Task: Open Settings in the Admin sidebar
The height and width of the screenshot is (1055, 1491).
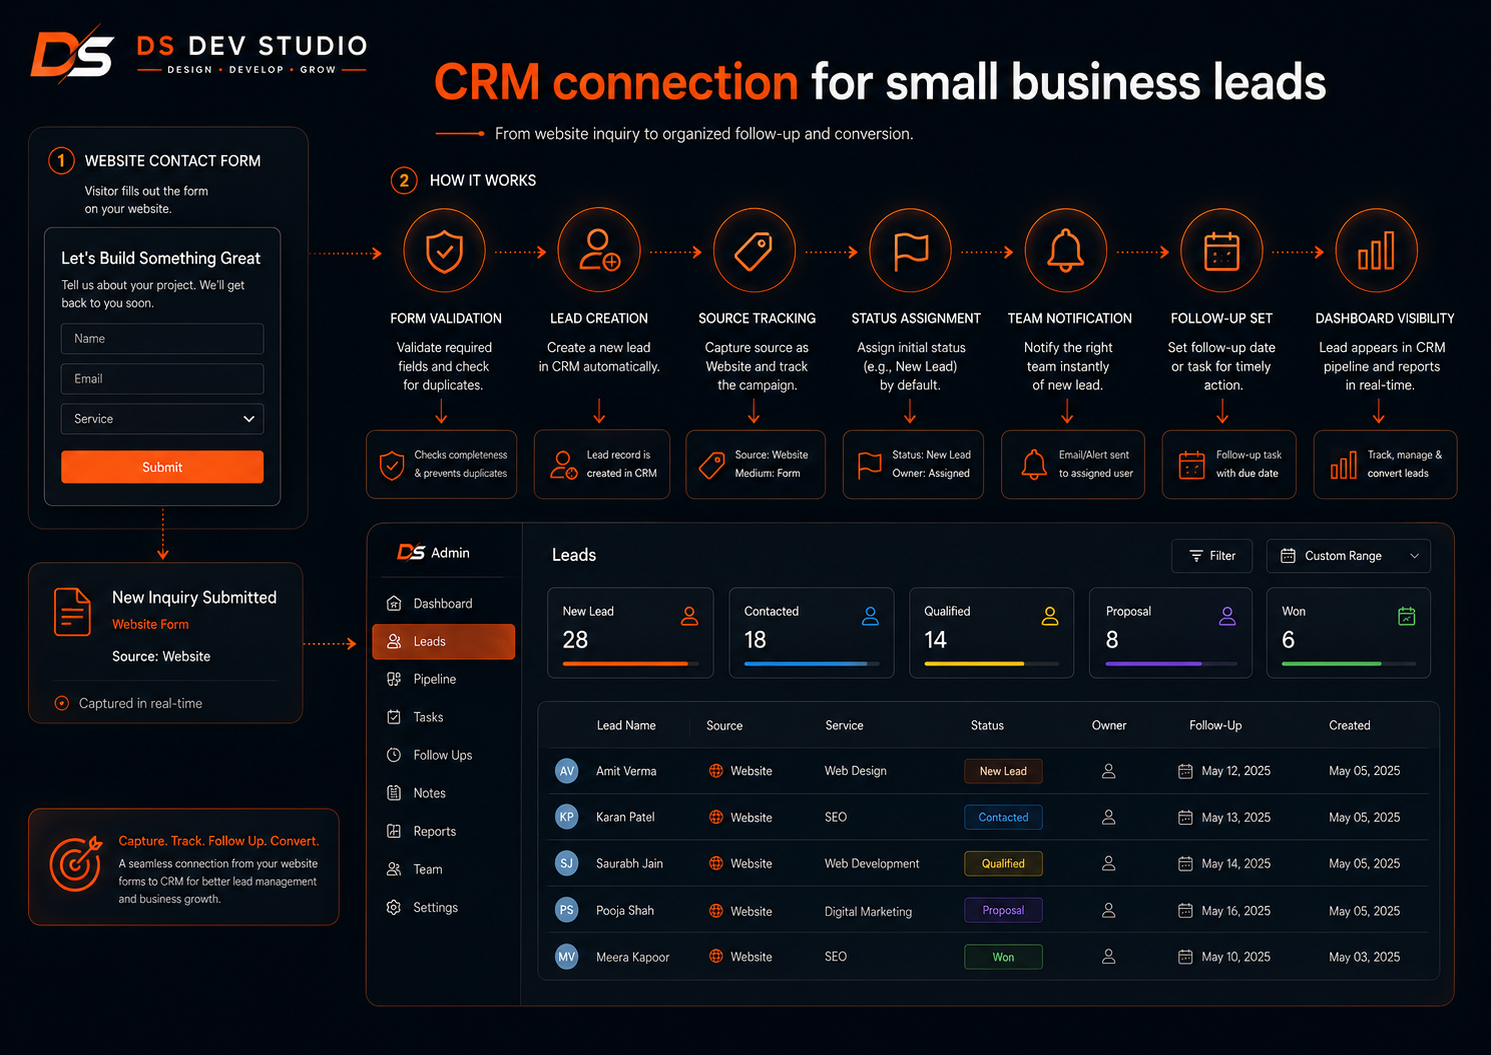Action: pyautogui.click(x=443, y=908)
